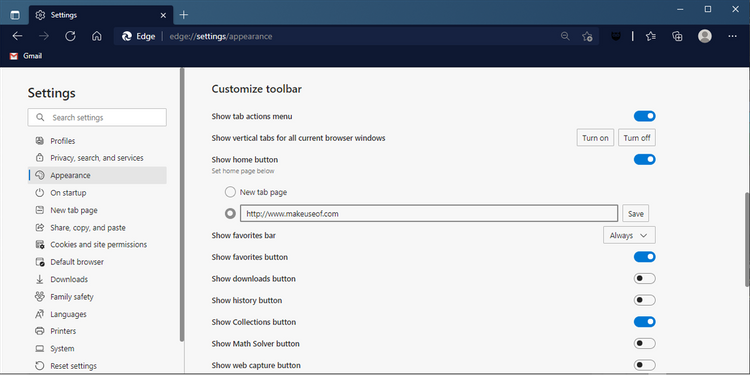Open Gmail bookmark in favorites bar
The width and height of the screenshot is (750, 375).
tap(26, 56)
